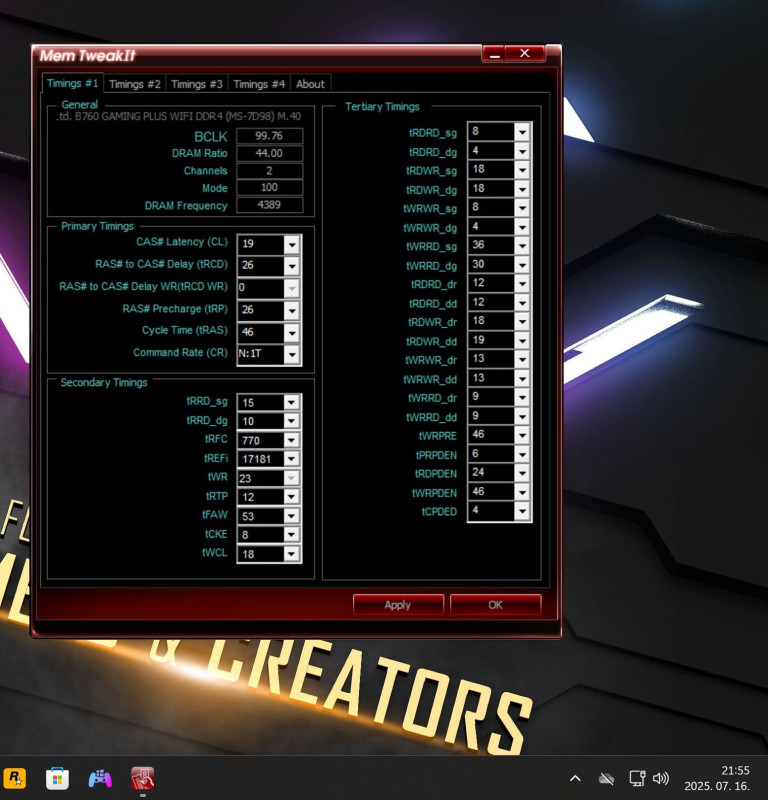The width and height of the screenshot is (768, 800).
Task: Open network status tray icon
Action: [637, 778]
